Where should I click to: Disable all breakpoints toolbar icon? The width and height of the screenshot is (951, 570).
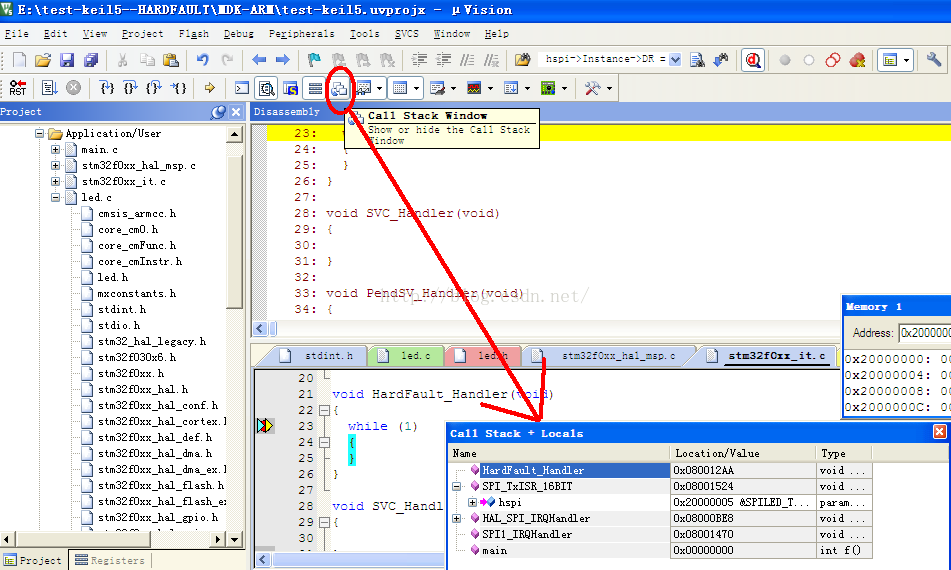click(x=833, y=60)
